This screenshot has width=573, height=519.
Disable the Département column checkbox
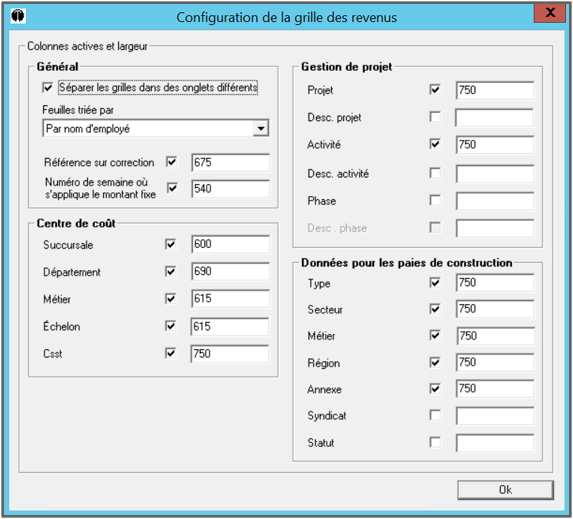click(x=171, y=272)
